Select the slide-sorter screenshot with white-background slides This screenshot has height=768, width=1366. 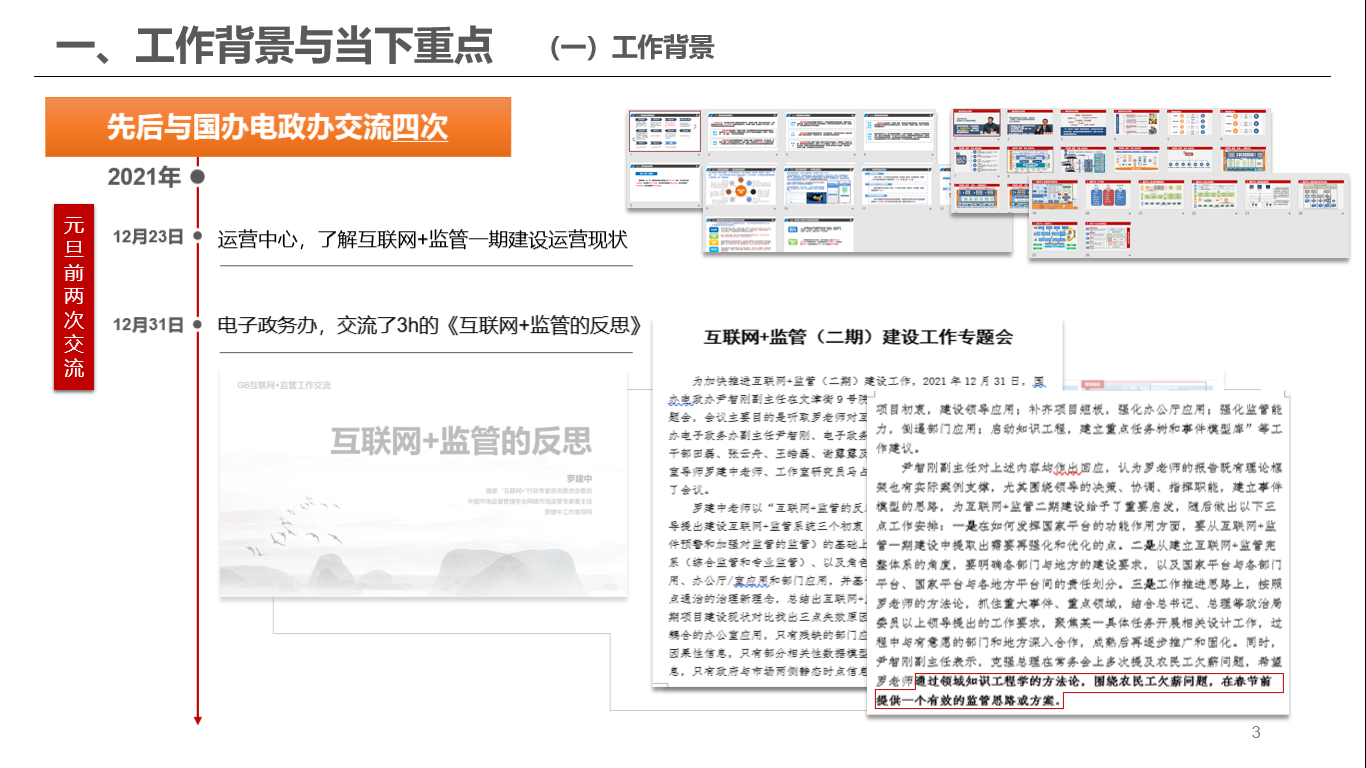coord(818,182)
